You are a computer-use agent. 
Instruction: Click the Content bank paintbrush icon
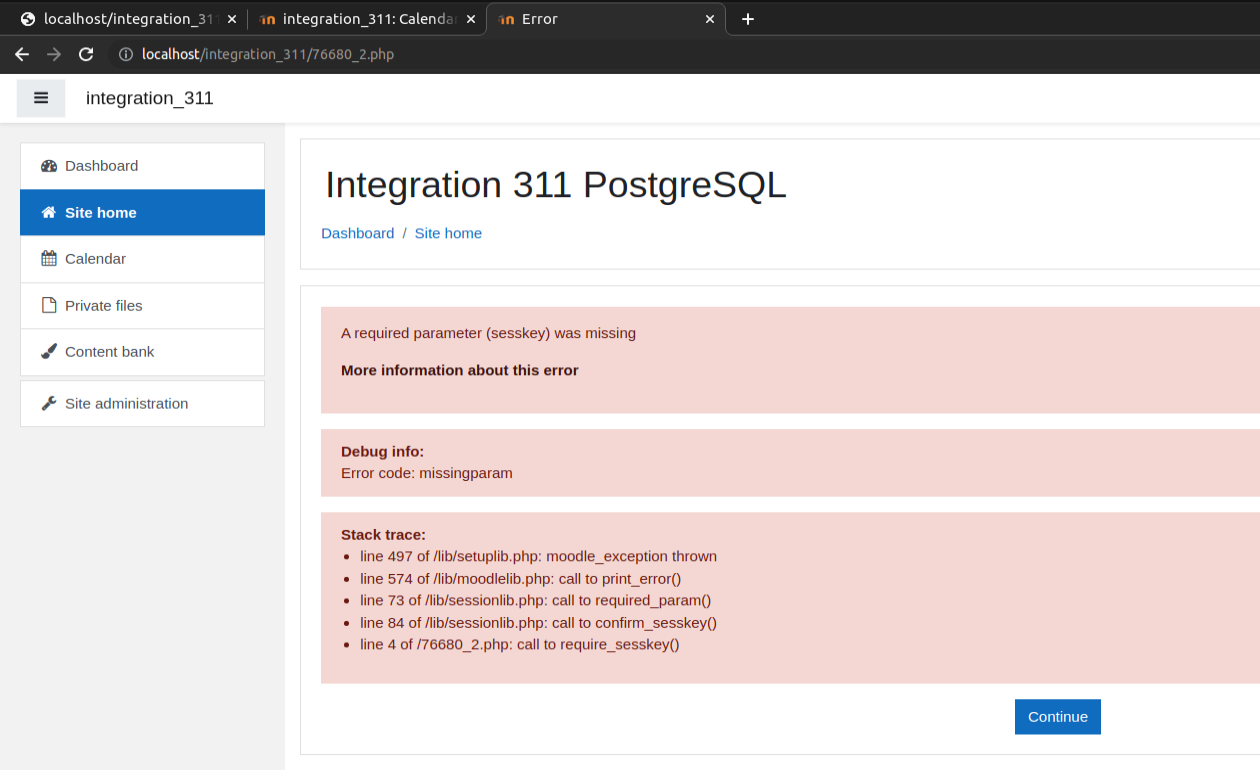tap(49, 352)
